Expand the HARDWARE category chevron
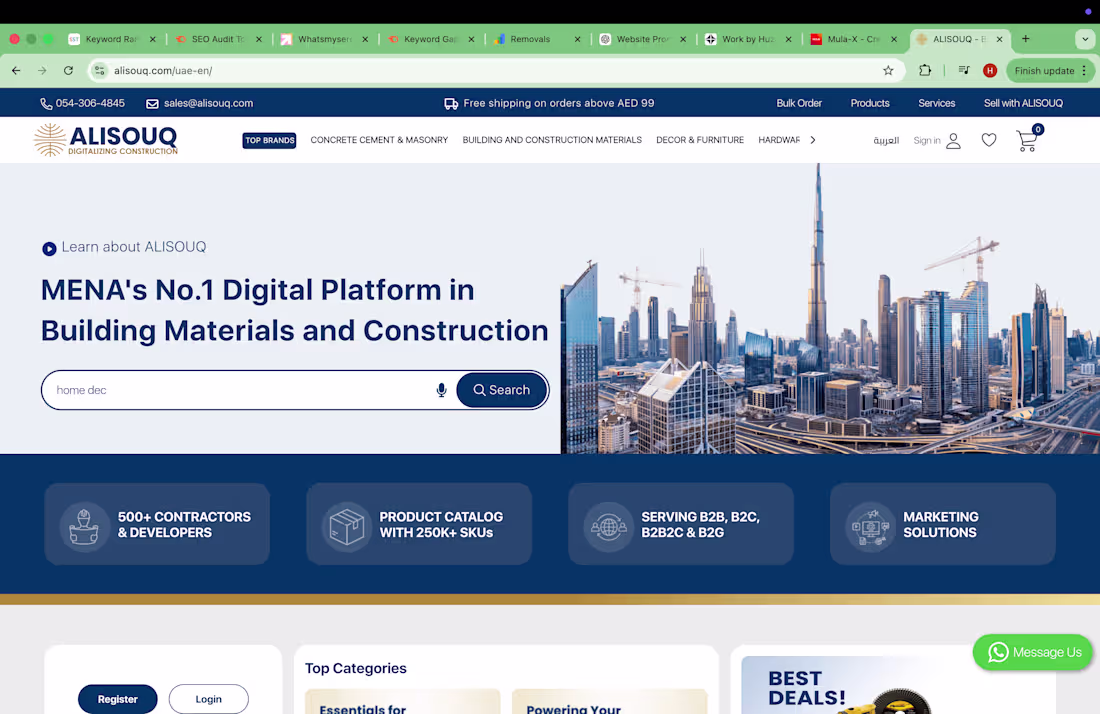Viewport: 1100px width, 714px height. tap(813, 140)
